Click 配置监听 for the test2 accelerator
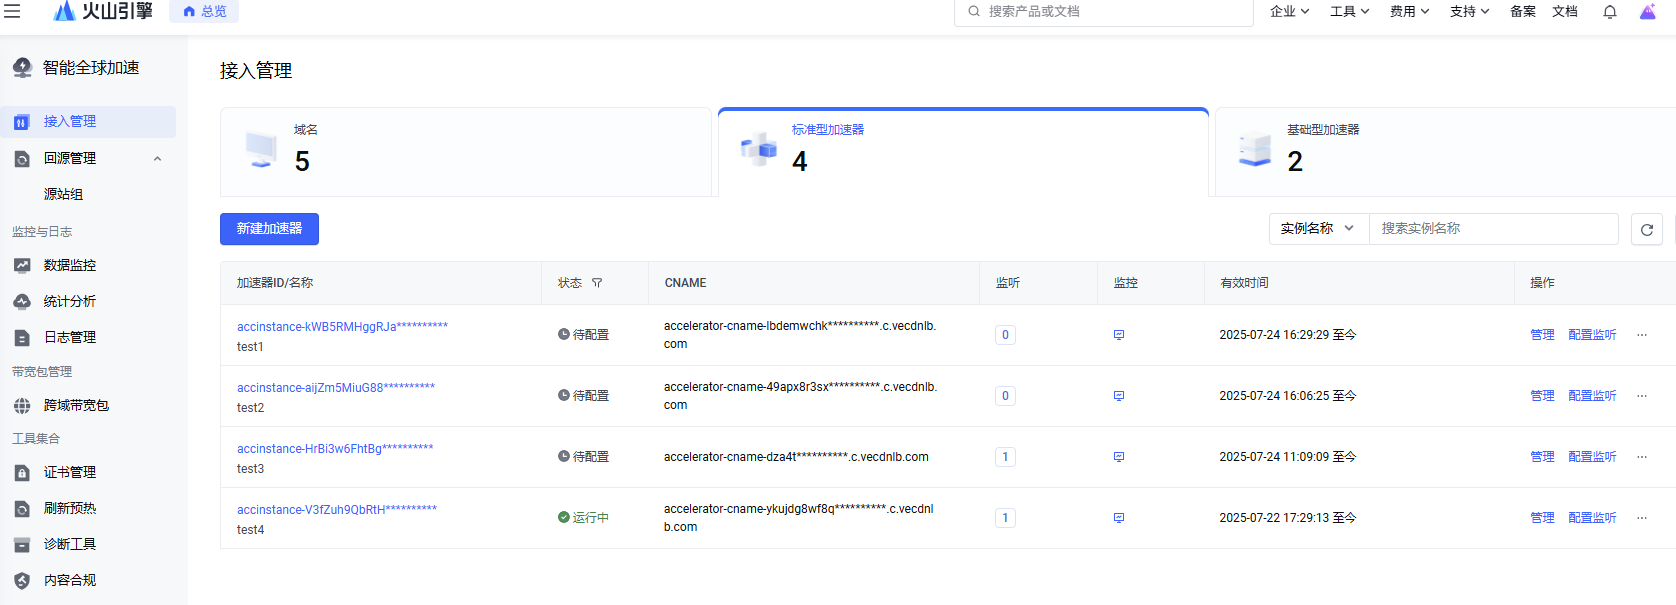 [1592, 396]
